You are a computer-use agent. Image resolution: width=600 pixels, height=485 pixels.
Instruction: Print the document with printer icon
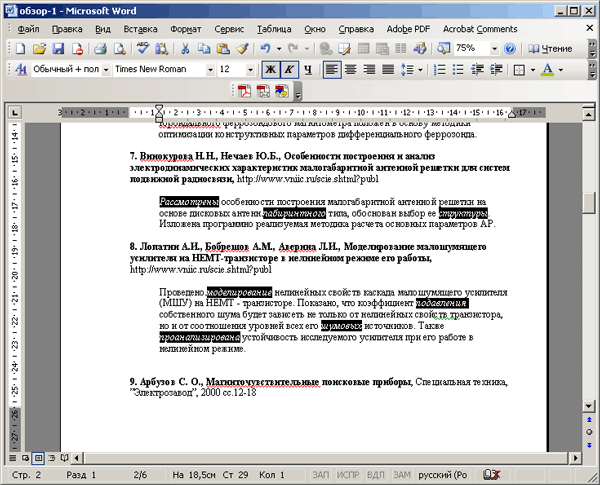(x=101, y=49)
